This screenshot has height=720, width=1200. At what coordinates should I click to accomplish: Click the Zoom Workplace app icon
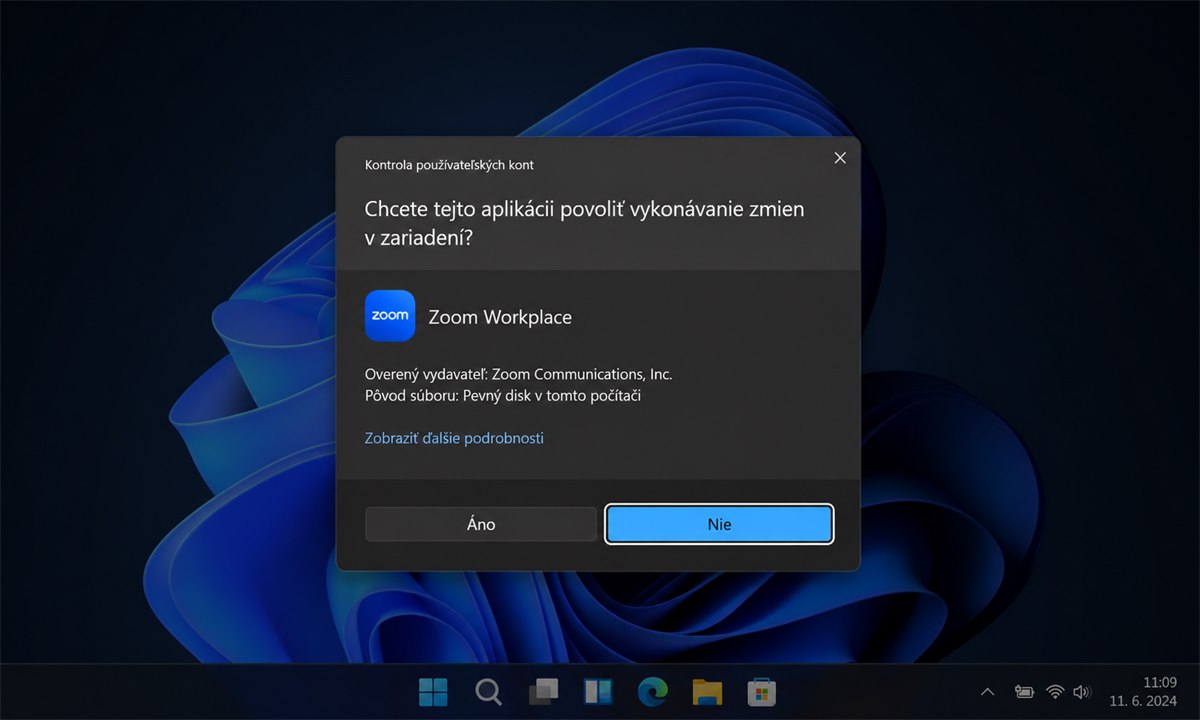[x=390, y=316]
